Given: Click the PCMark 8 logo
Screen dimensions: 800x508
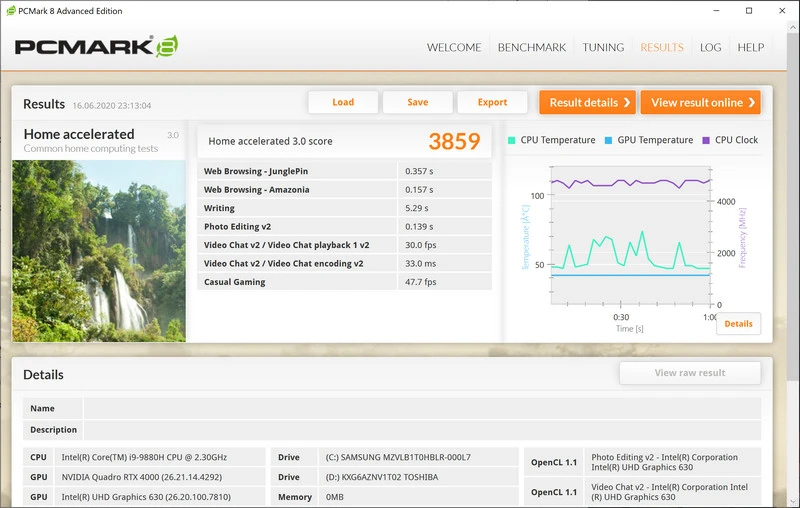Looking at the screenshot, I should (x=97, y=47).
